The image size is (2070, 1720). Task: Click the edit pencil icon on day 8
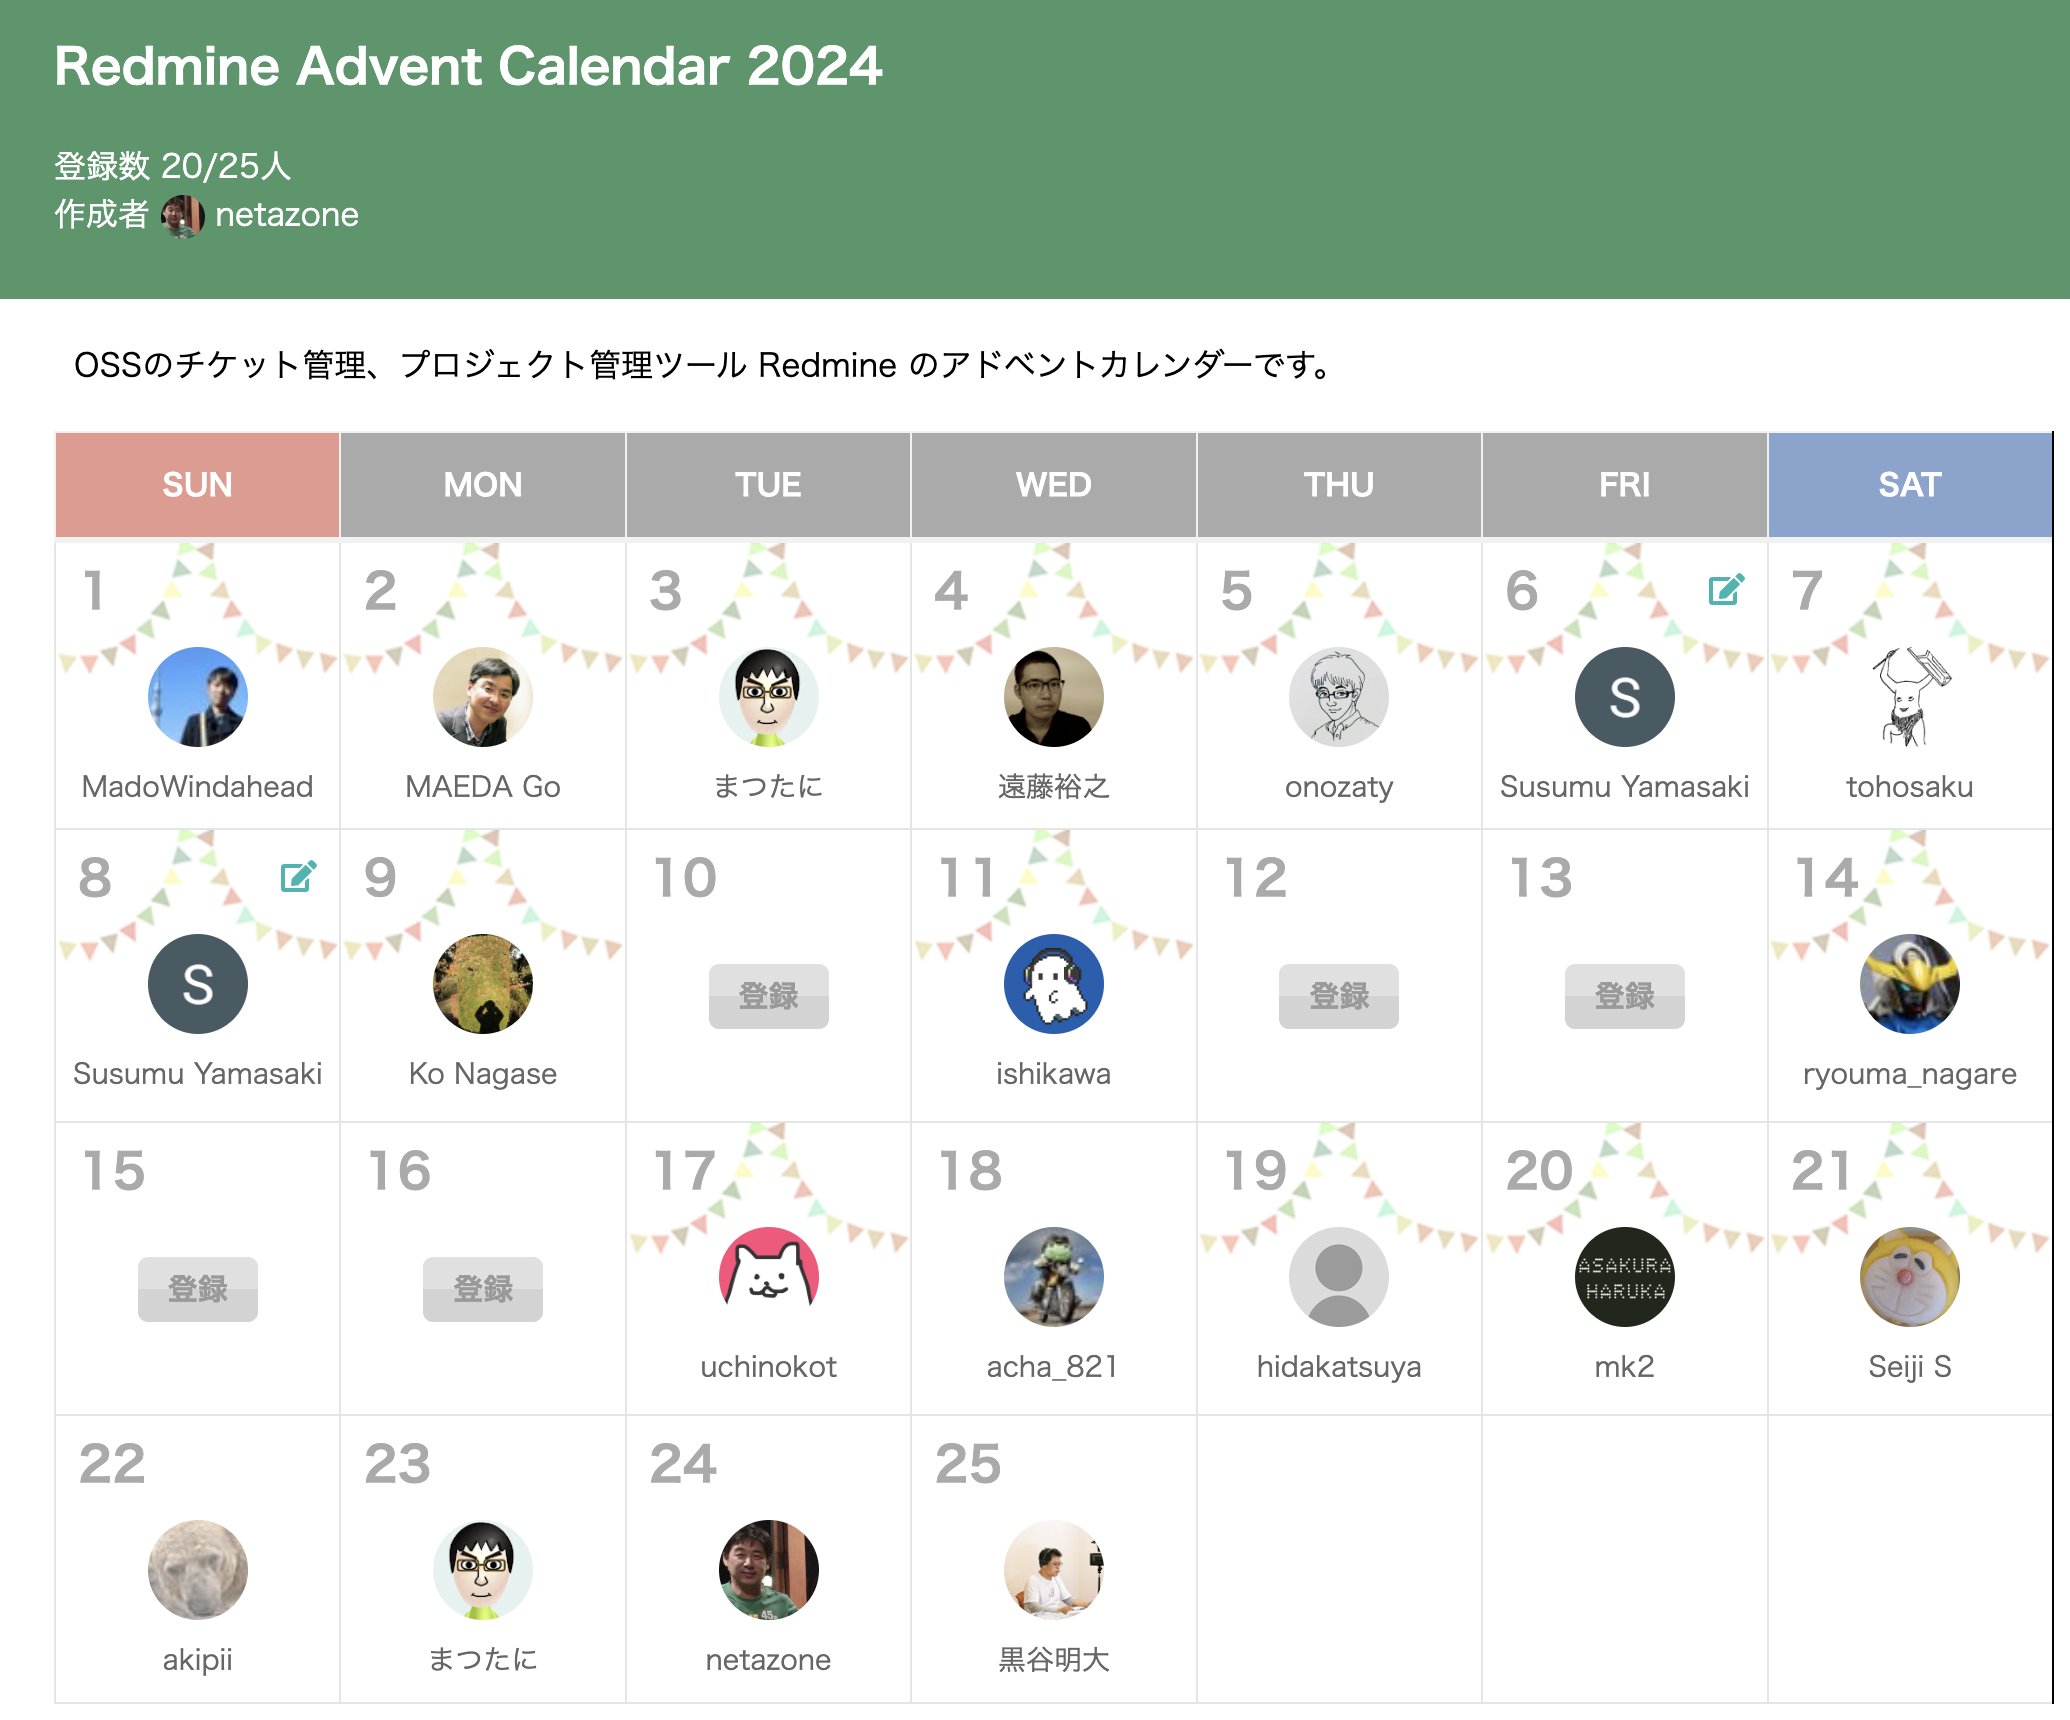[x=298, y=877]
